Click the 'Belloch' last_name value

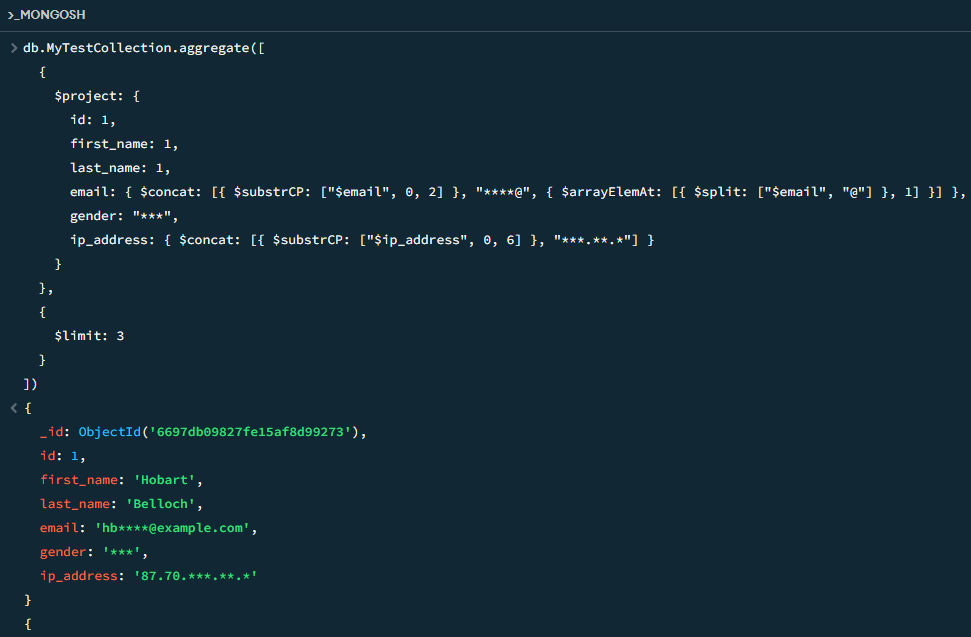coord(161,504)
